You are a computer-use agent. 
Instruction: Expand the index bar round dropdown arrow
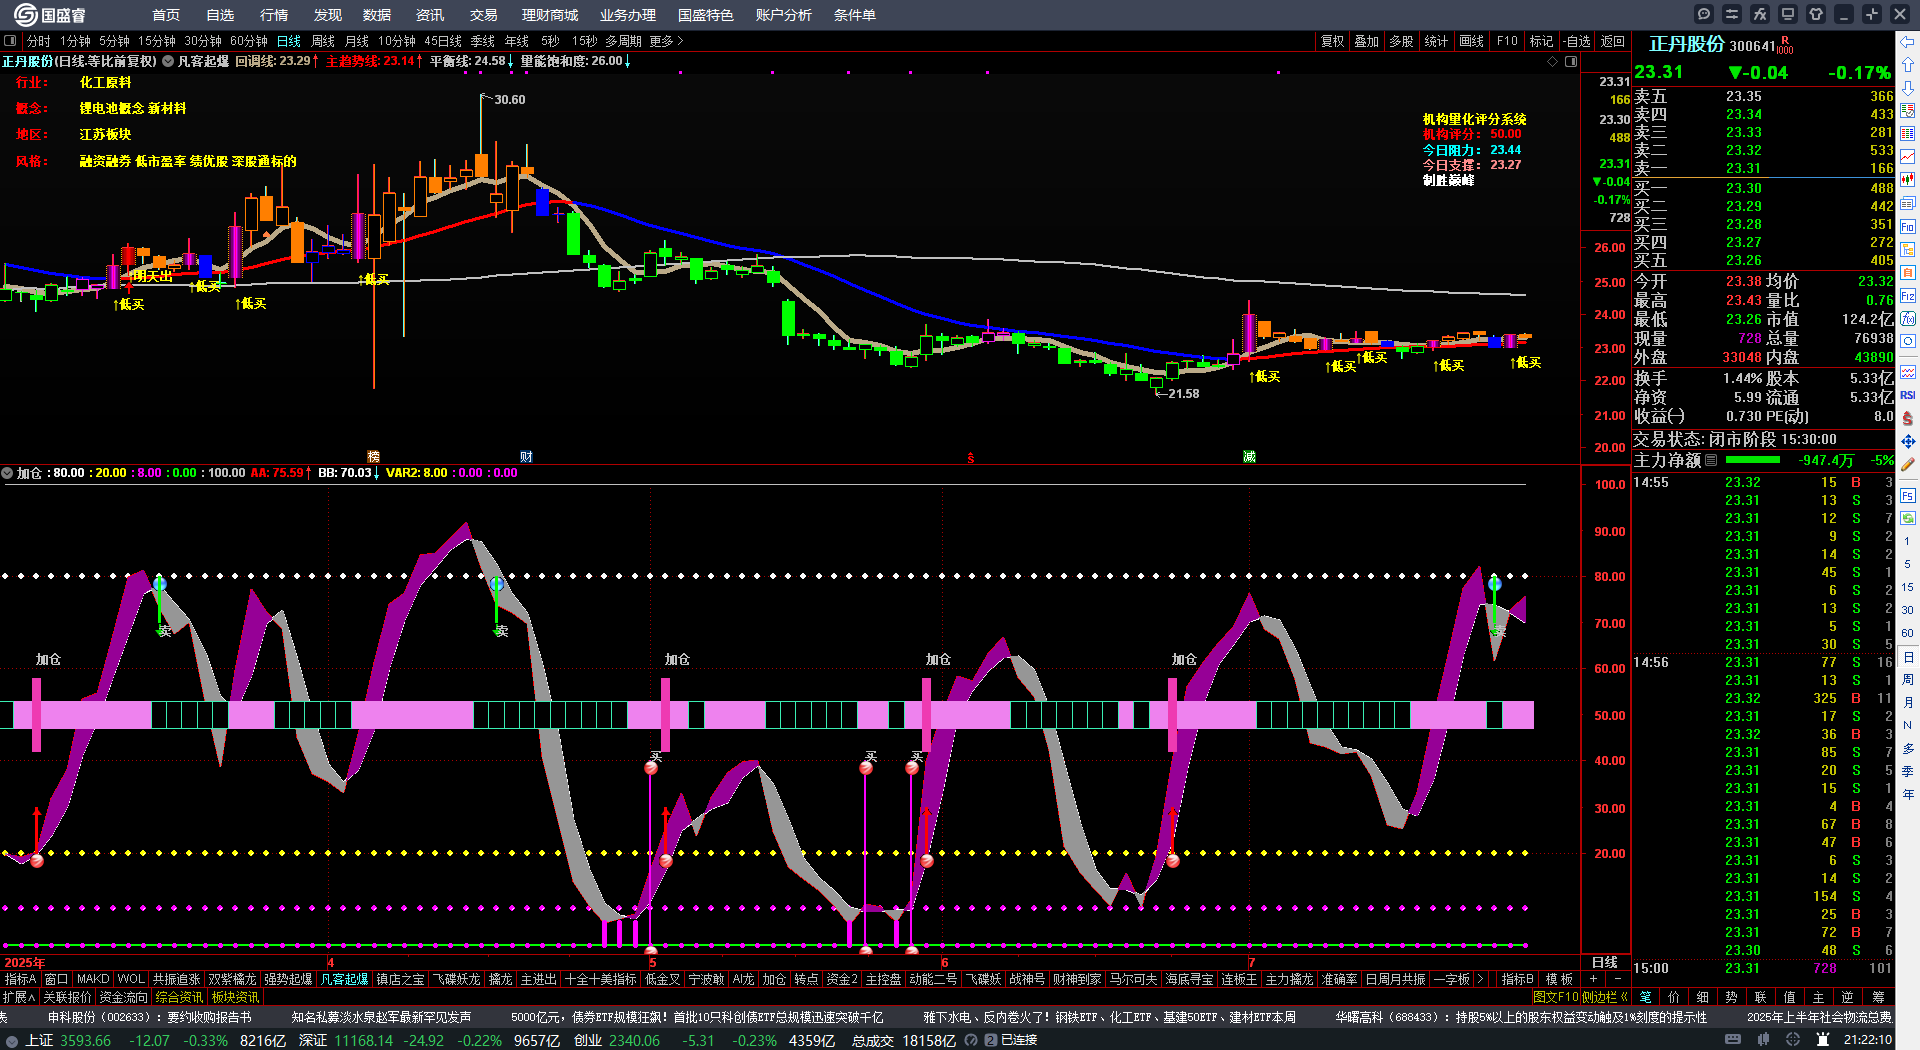tap(12, 1040)
